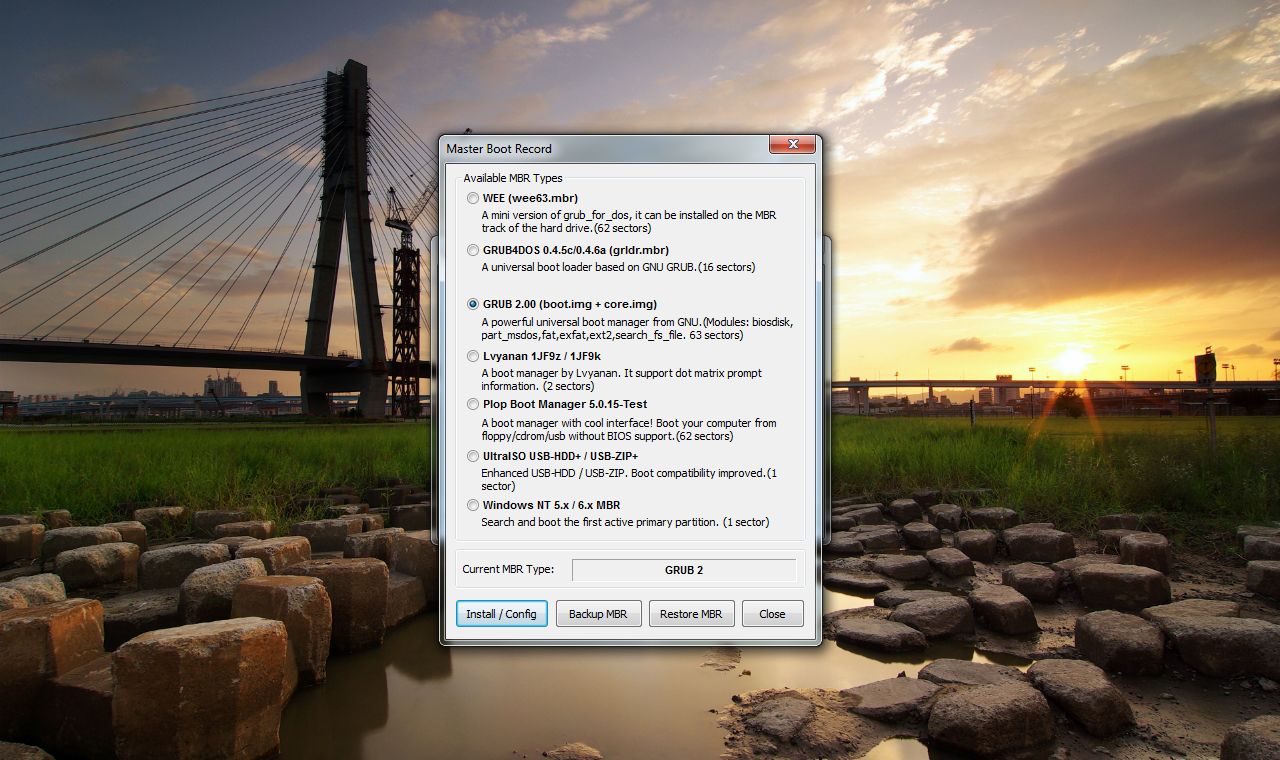Pick the Lvyanan 1JF9z / 1JF9k option
The image size is (1280, 760).
[x=534, y=356]
